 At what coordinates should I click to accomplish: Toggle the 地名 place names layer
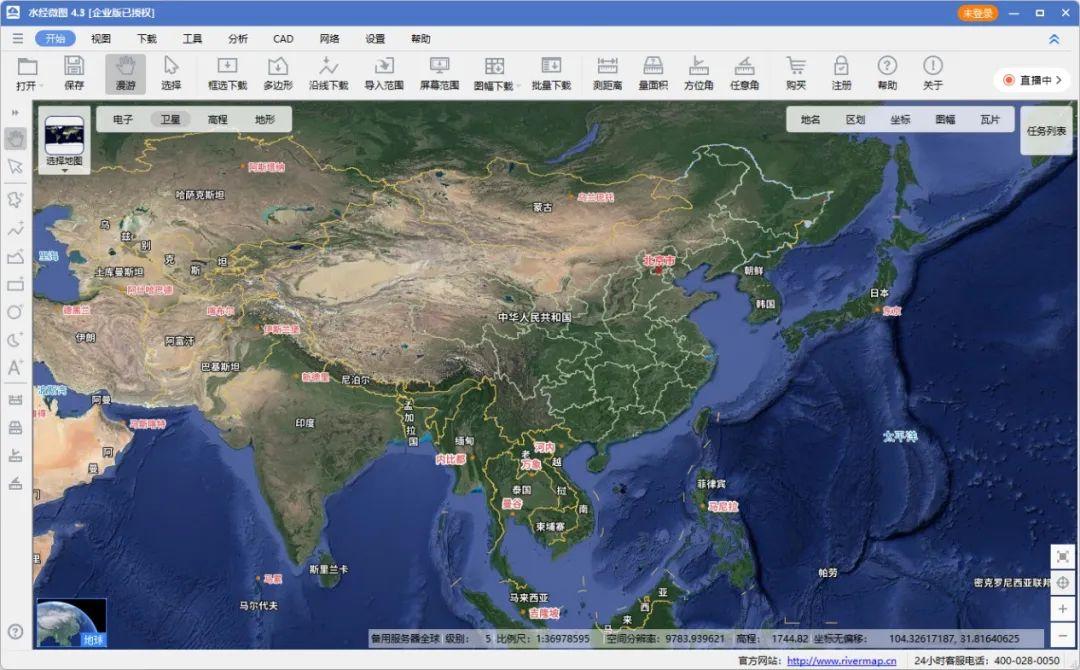click(811, 119)
